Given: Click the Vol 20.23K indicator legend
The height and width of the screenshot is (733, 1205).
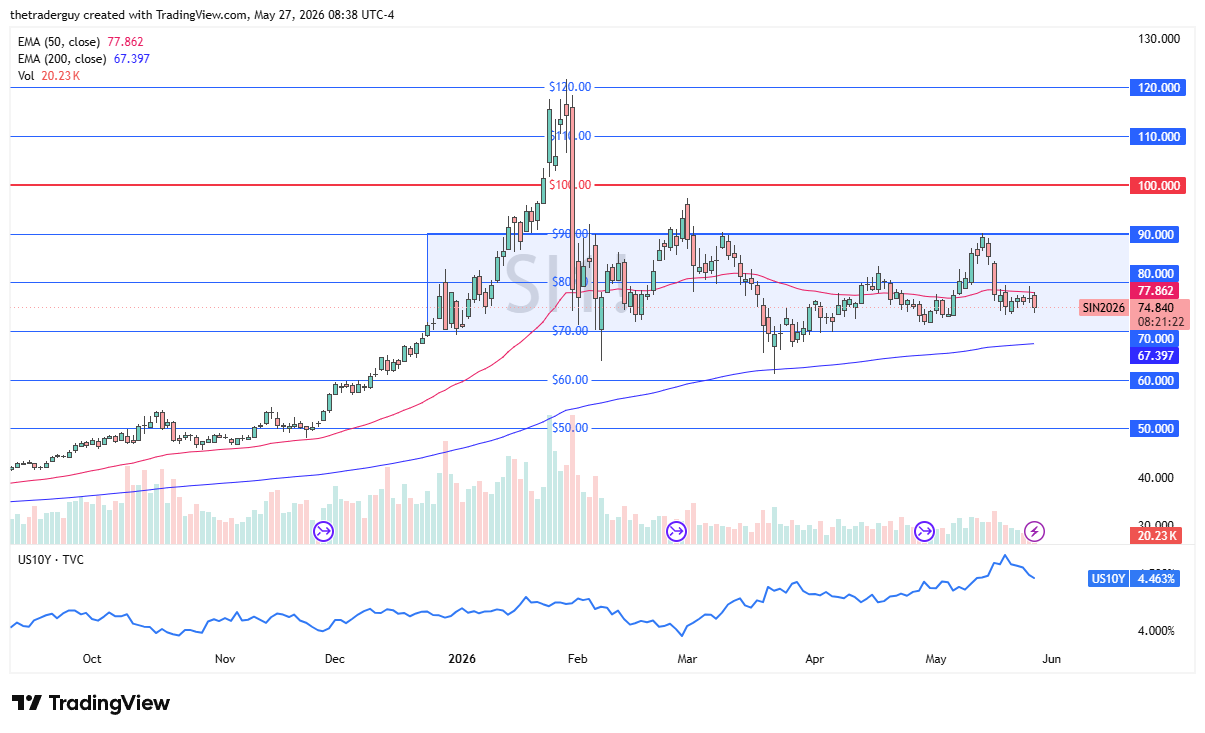Looking at the screenshot, I should 48,76.
